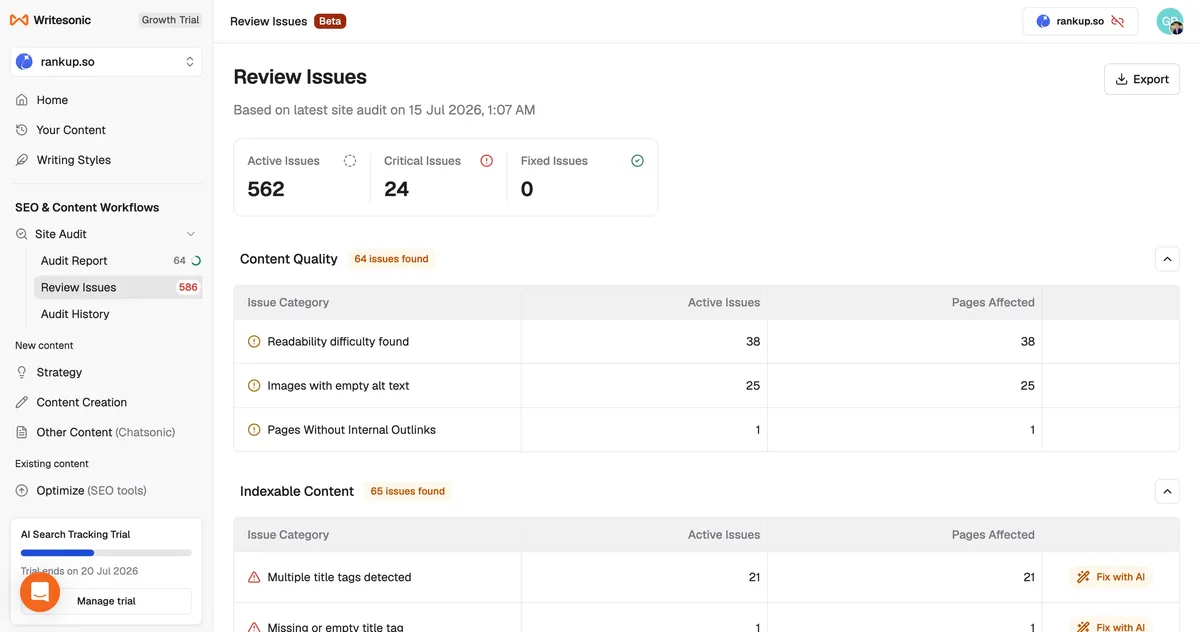Click the 586 count badge in sidebar
This screenshot has width=1200, height=632.
(188, 287)
